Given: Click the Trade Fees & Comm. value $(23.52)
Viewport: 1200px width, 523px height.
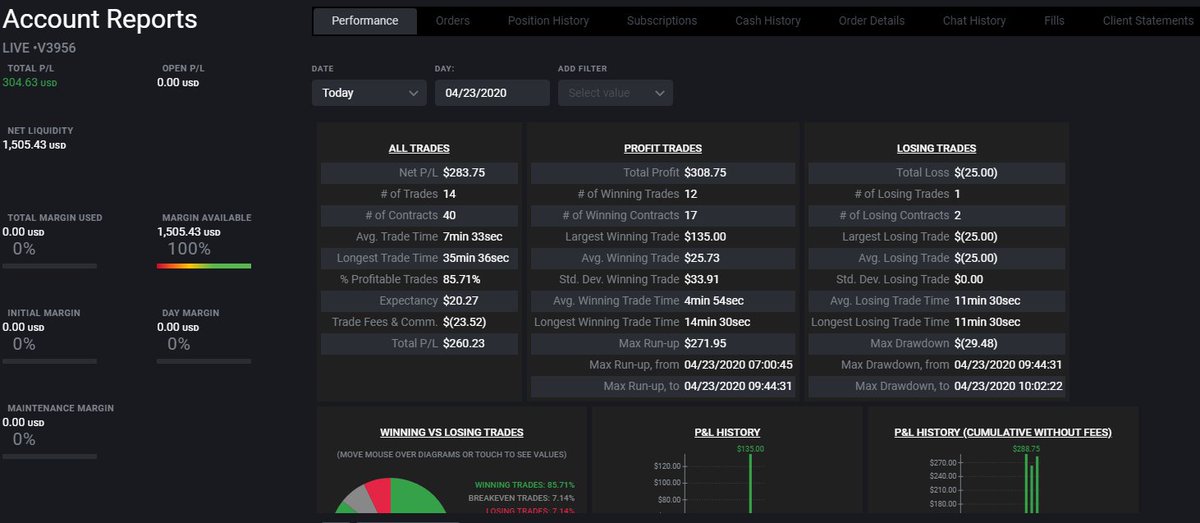Looking at the screenshot, I should (464, 322).
